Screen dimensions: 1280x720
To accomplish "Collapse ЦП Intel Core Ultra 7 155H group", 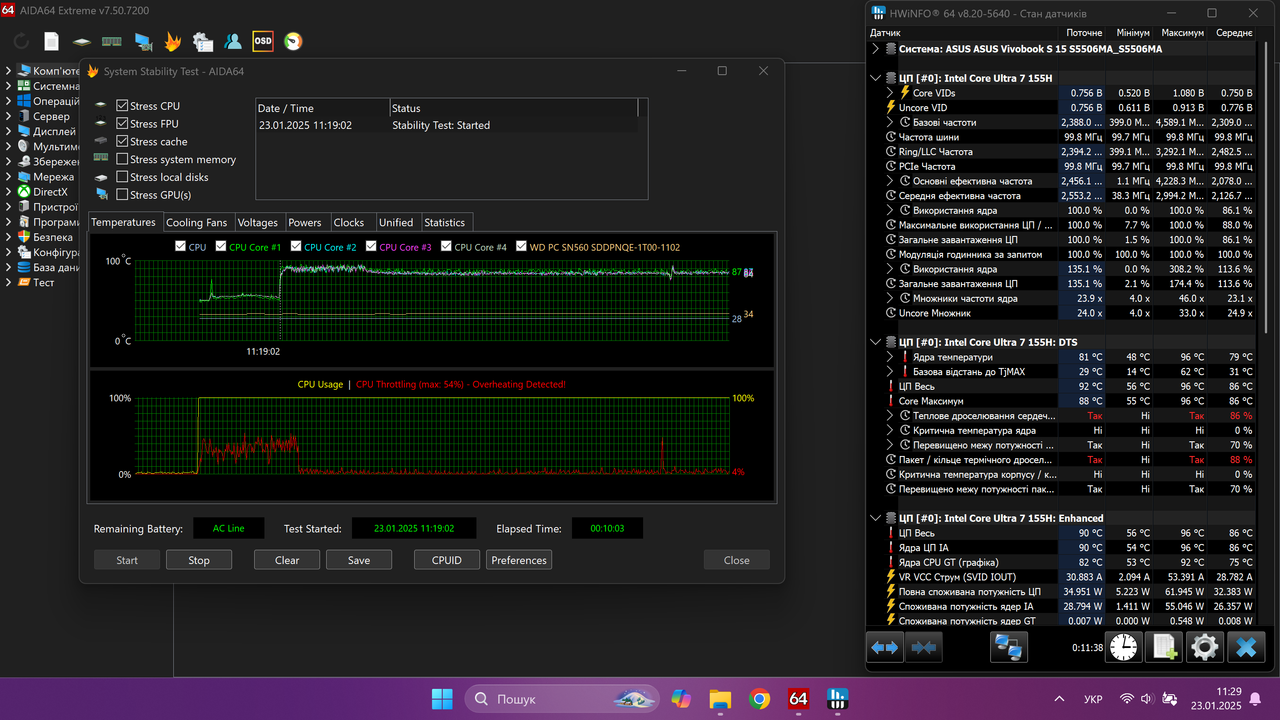I will click(876, 78).
